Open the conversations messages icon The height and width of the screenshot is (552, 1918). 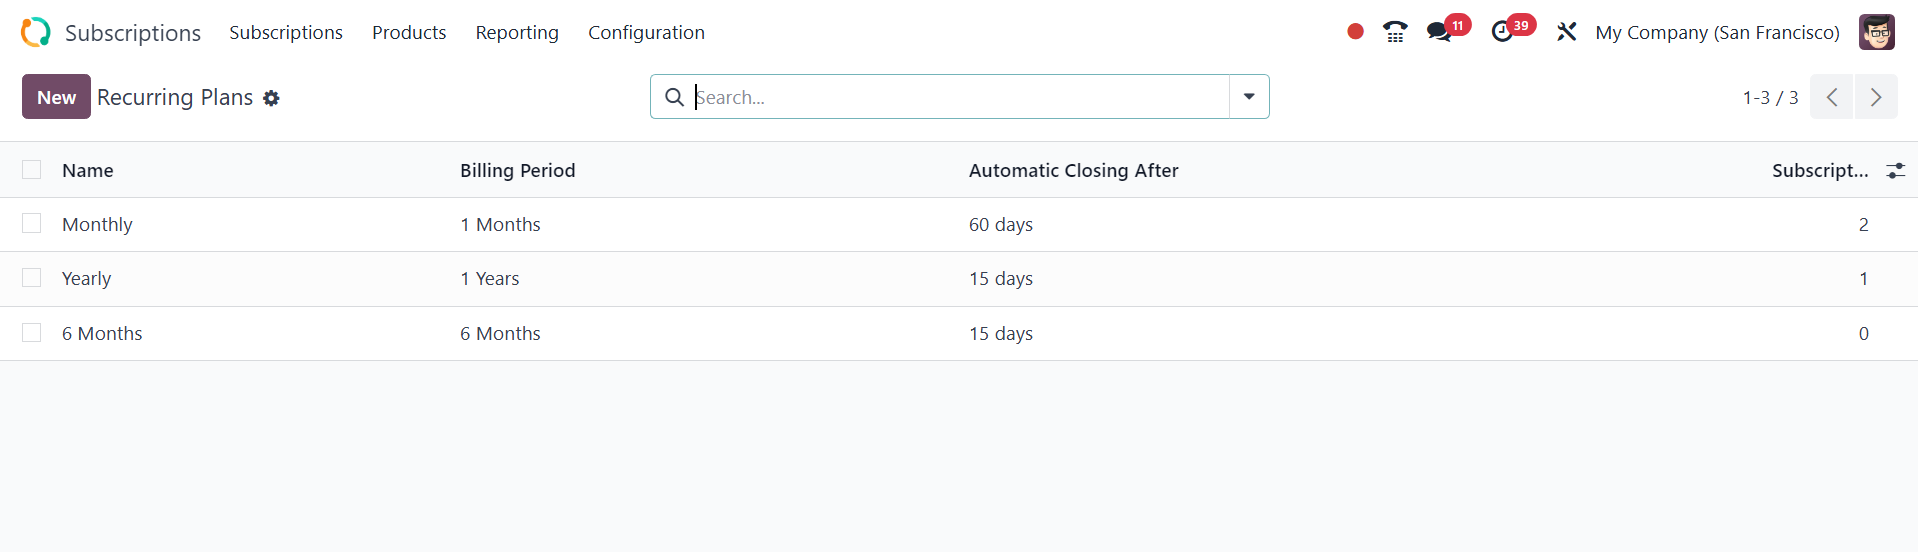pos(1439,32)
